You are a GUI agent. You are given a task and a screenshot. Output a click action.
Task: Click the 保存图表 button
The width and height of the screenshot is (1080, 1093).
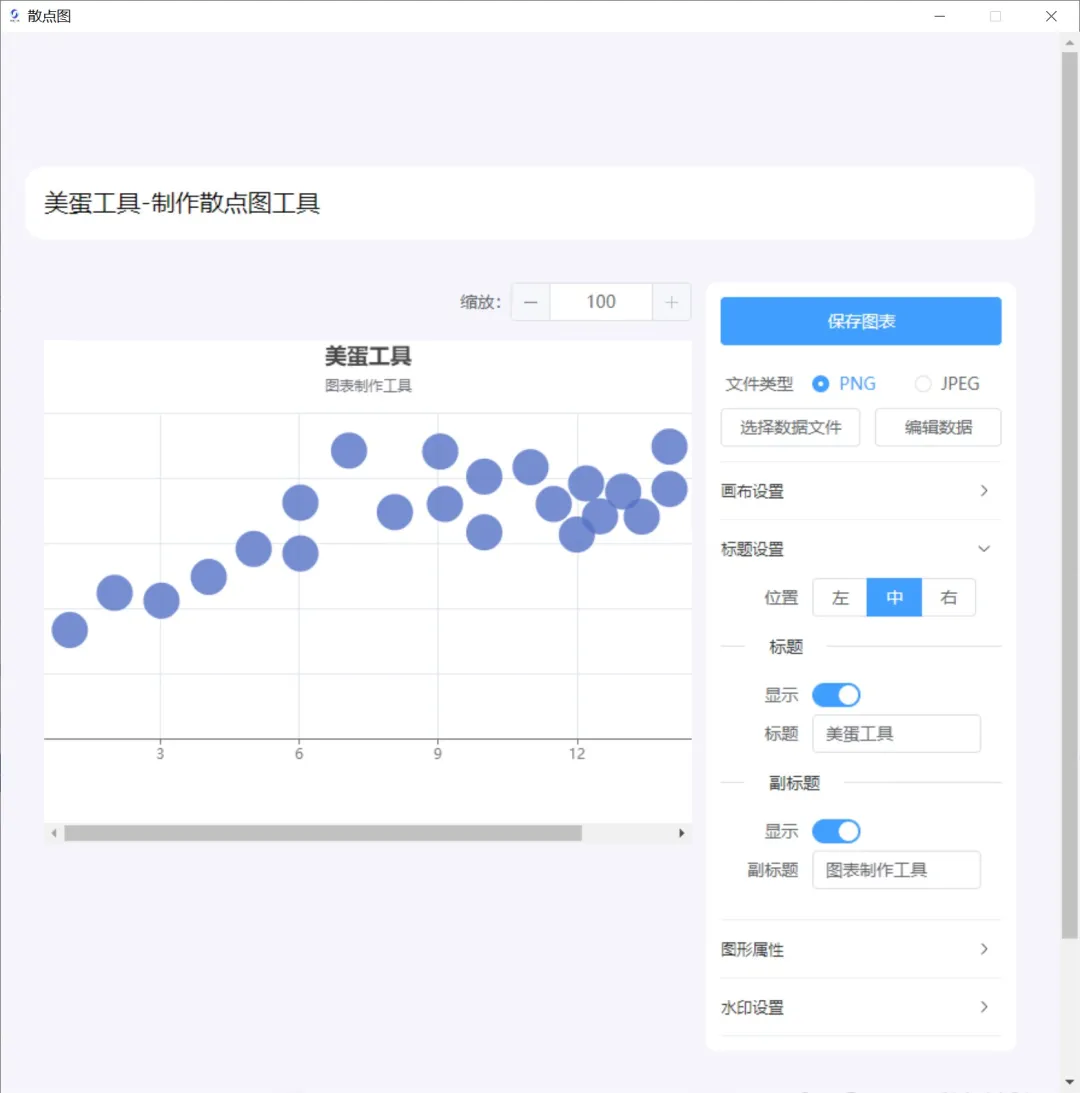[x=860, y=321]
